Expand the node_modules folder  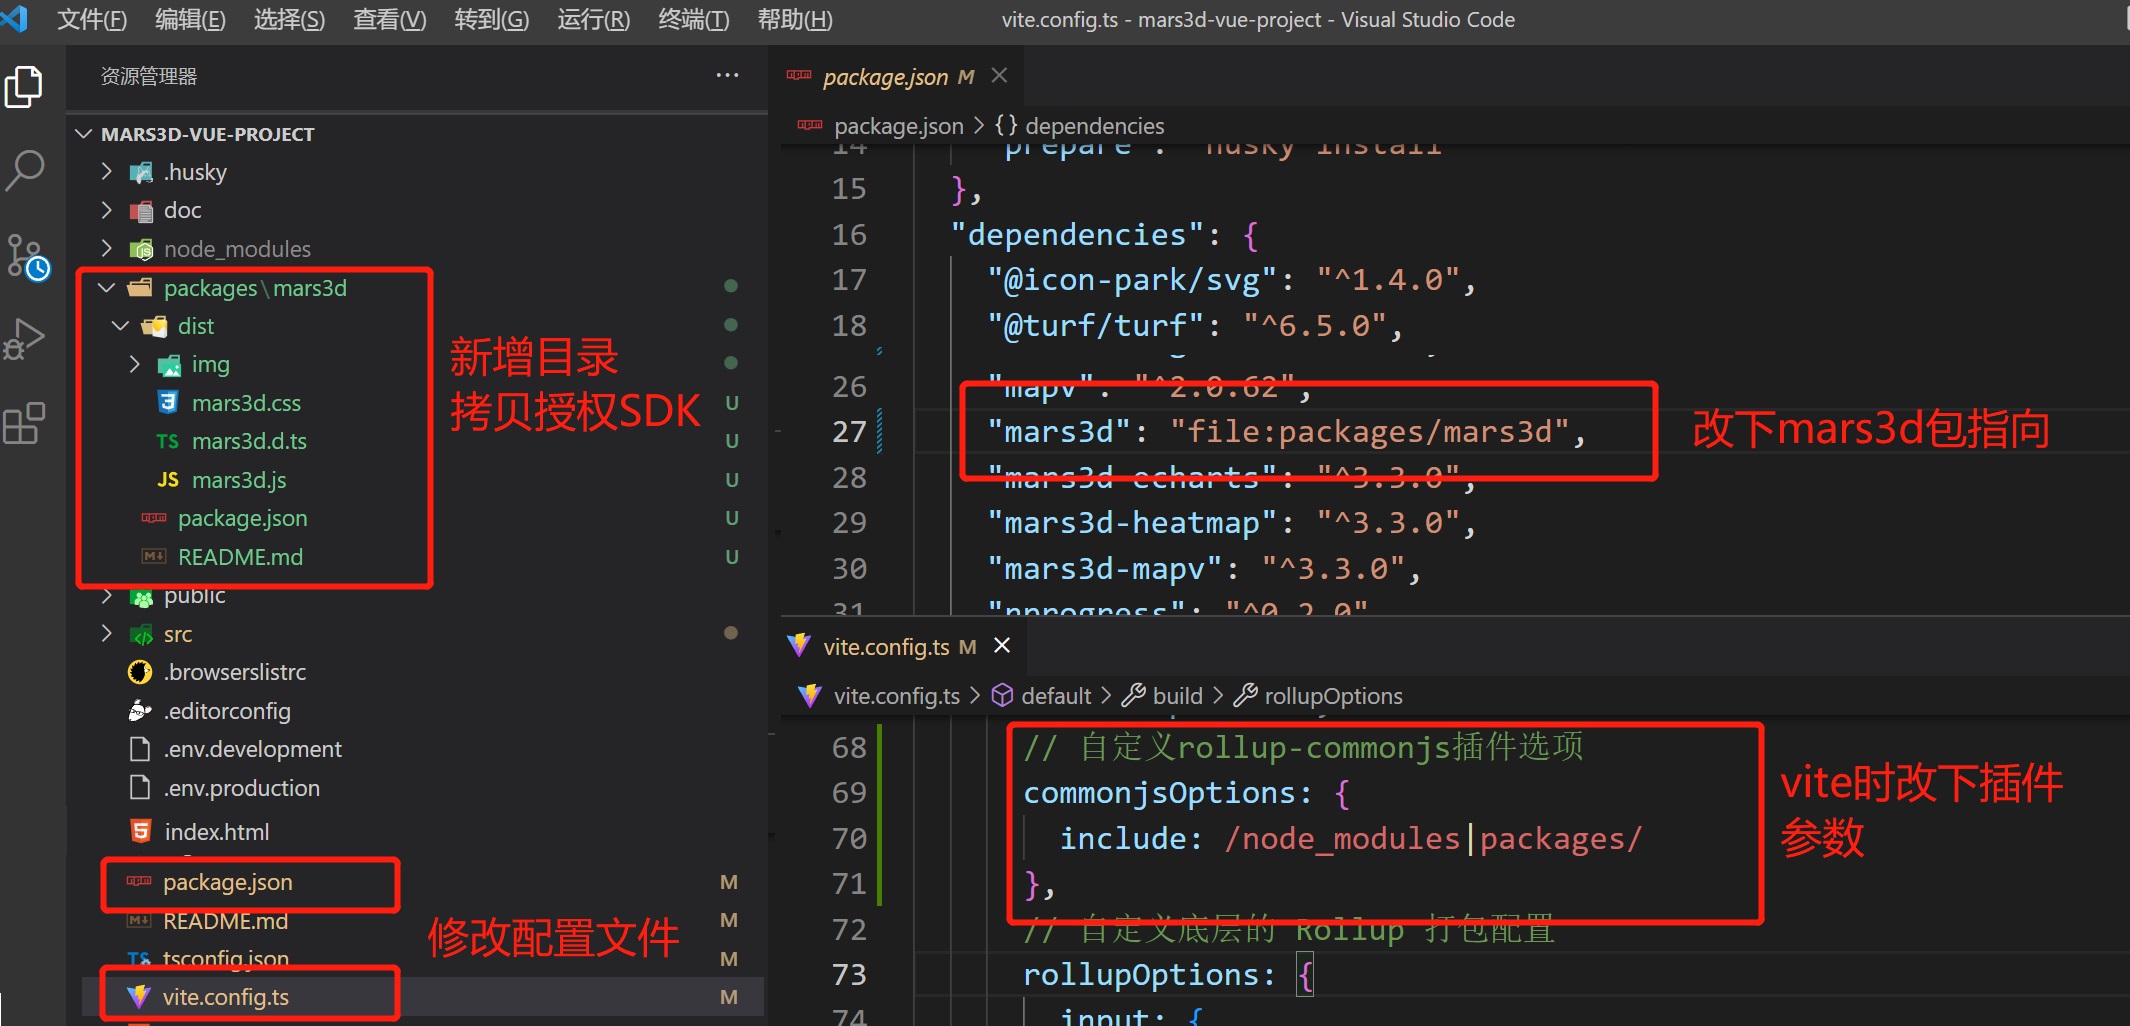[107, 248]
